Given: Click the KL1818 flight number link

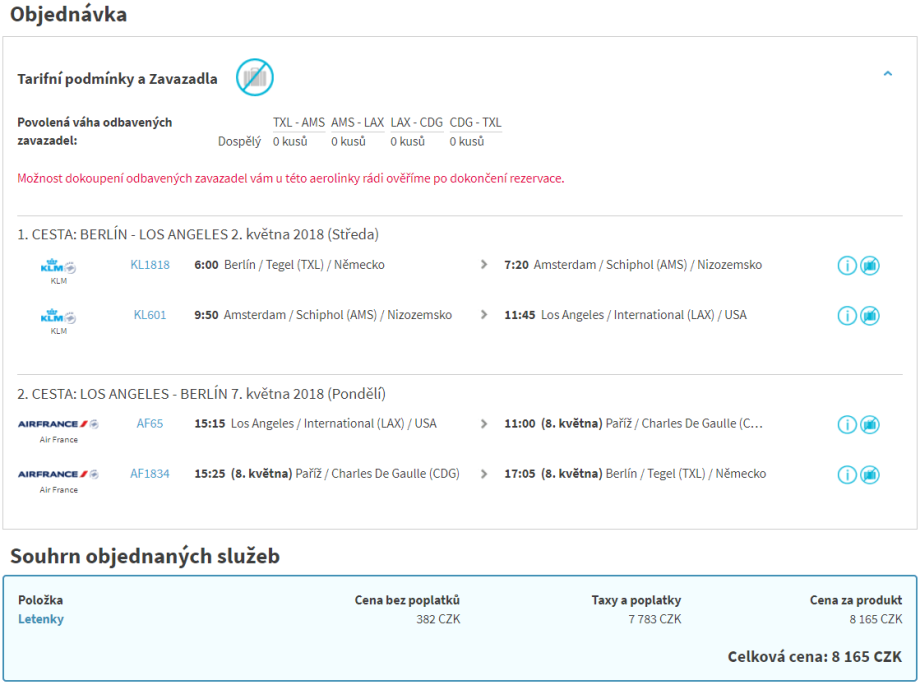Looking at the screenshot, I should (x=150, y=265).
